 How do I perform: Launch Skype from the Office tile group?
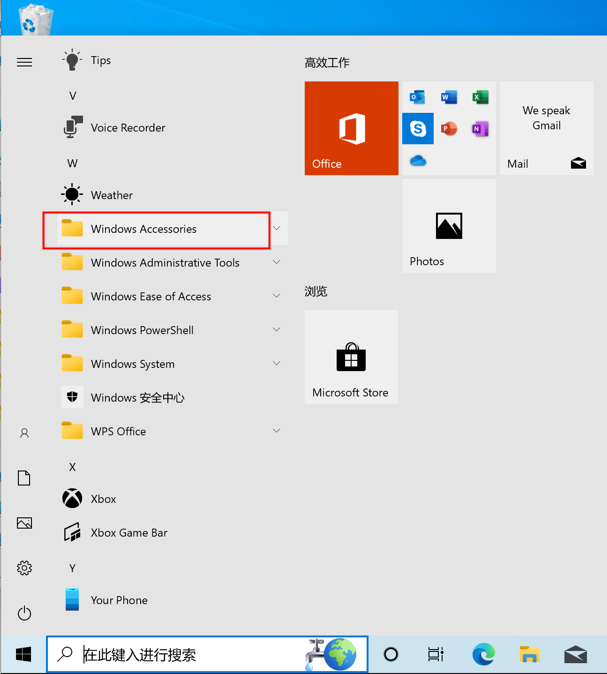[x=417, y=129]
